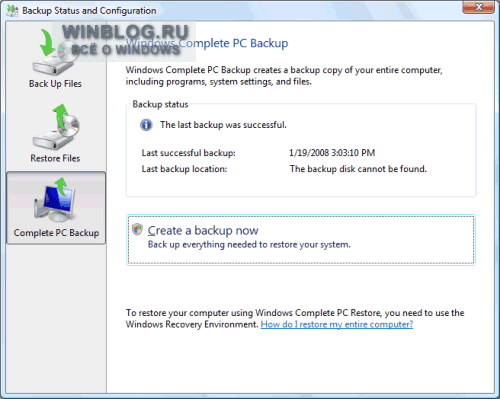
Task: Click the Windows Complete PC Backup heading
Action: click(x=207, y=43)
